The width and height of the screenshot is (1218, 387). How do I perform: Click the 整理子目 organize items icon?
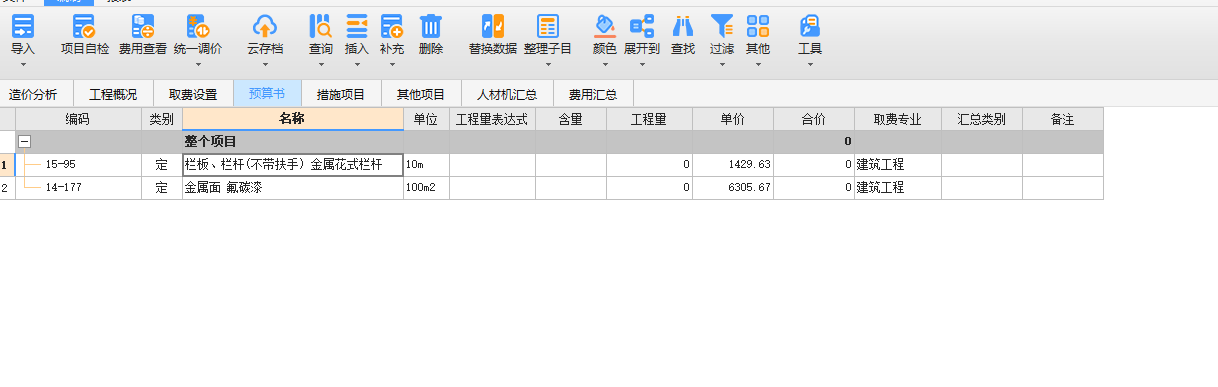point(548,26)
